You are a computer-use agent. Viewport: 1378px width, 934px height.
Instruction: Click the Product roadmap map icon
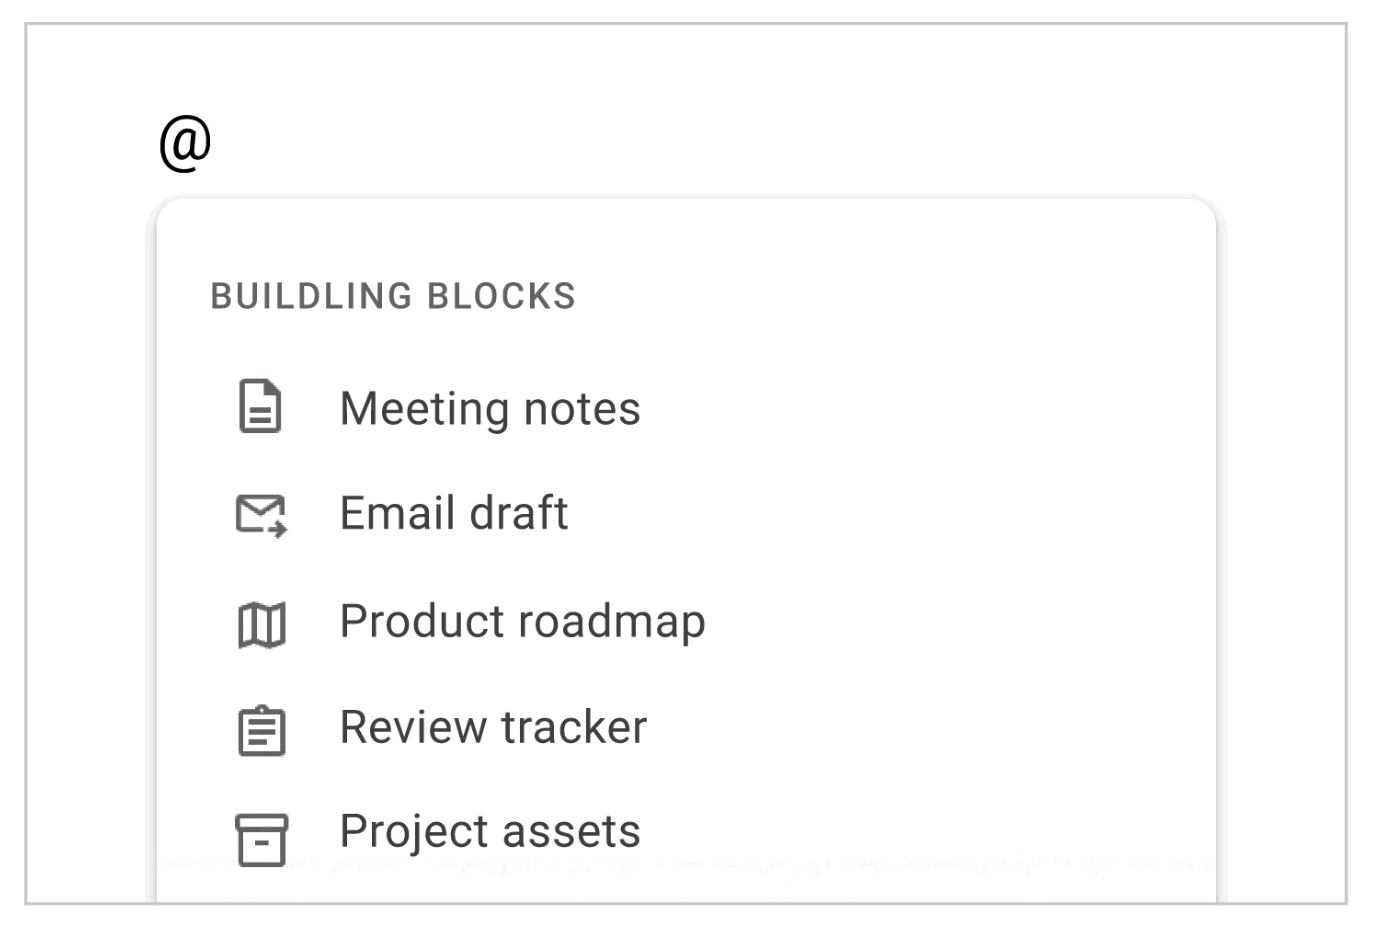261,624
